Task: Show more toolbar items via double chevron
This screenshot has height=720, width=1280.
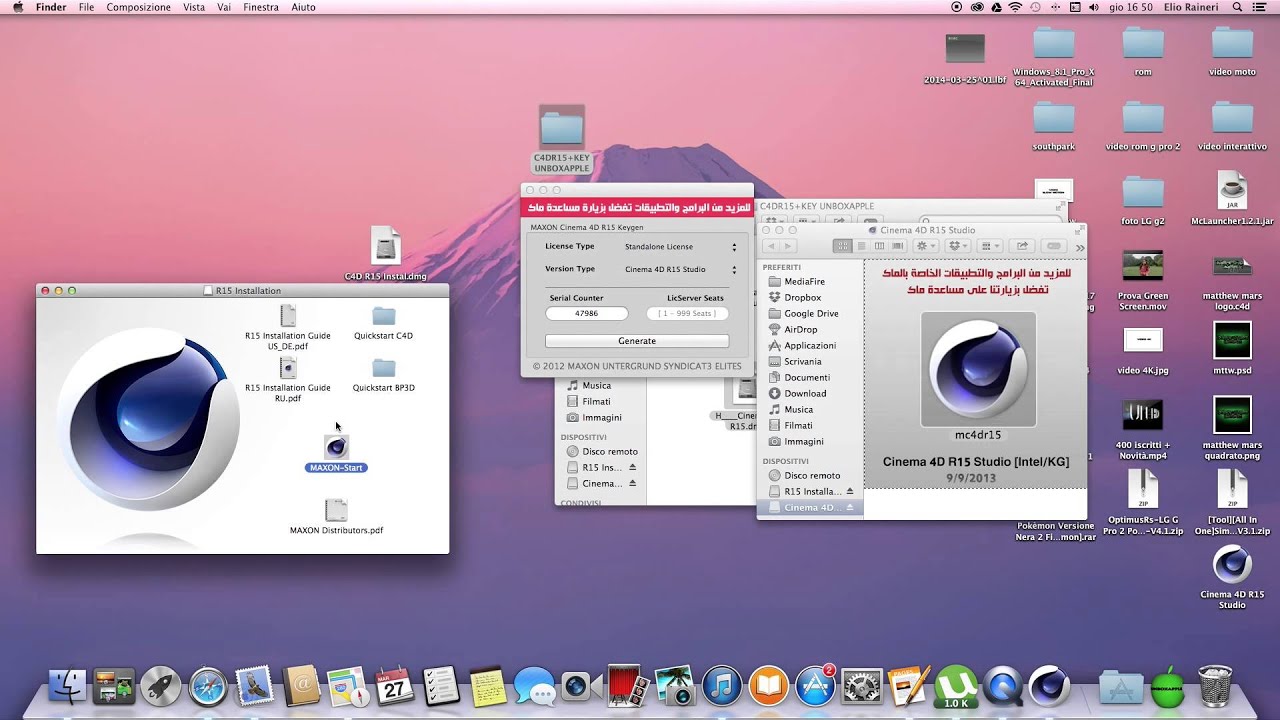Action: [1080, 247]
